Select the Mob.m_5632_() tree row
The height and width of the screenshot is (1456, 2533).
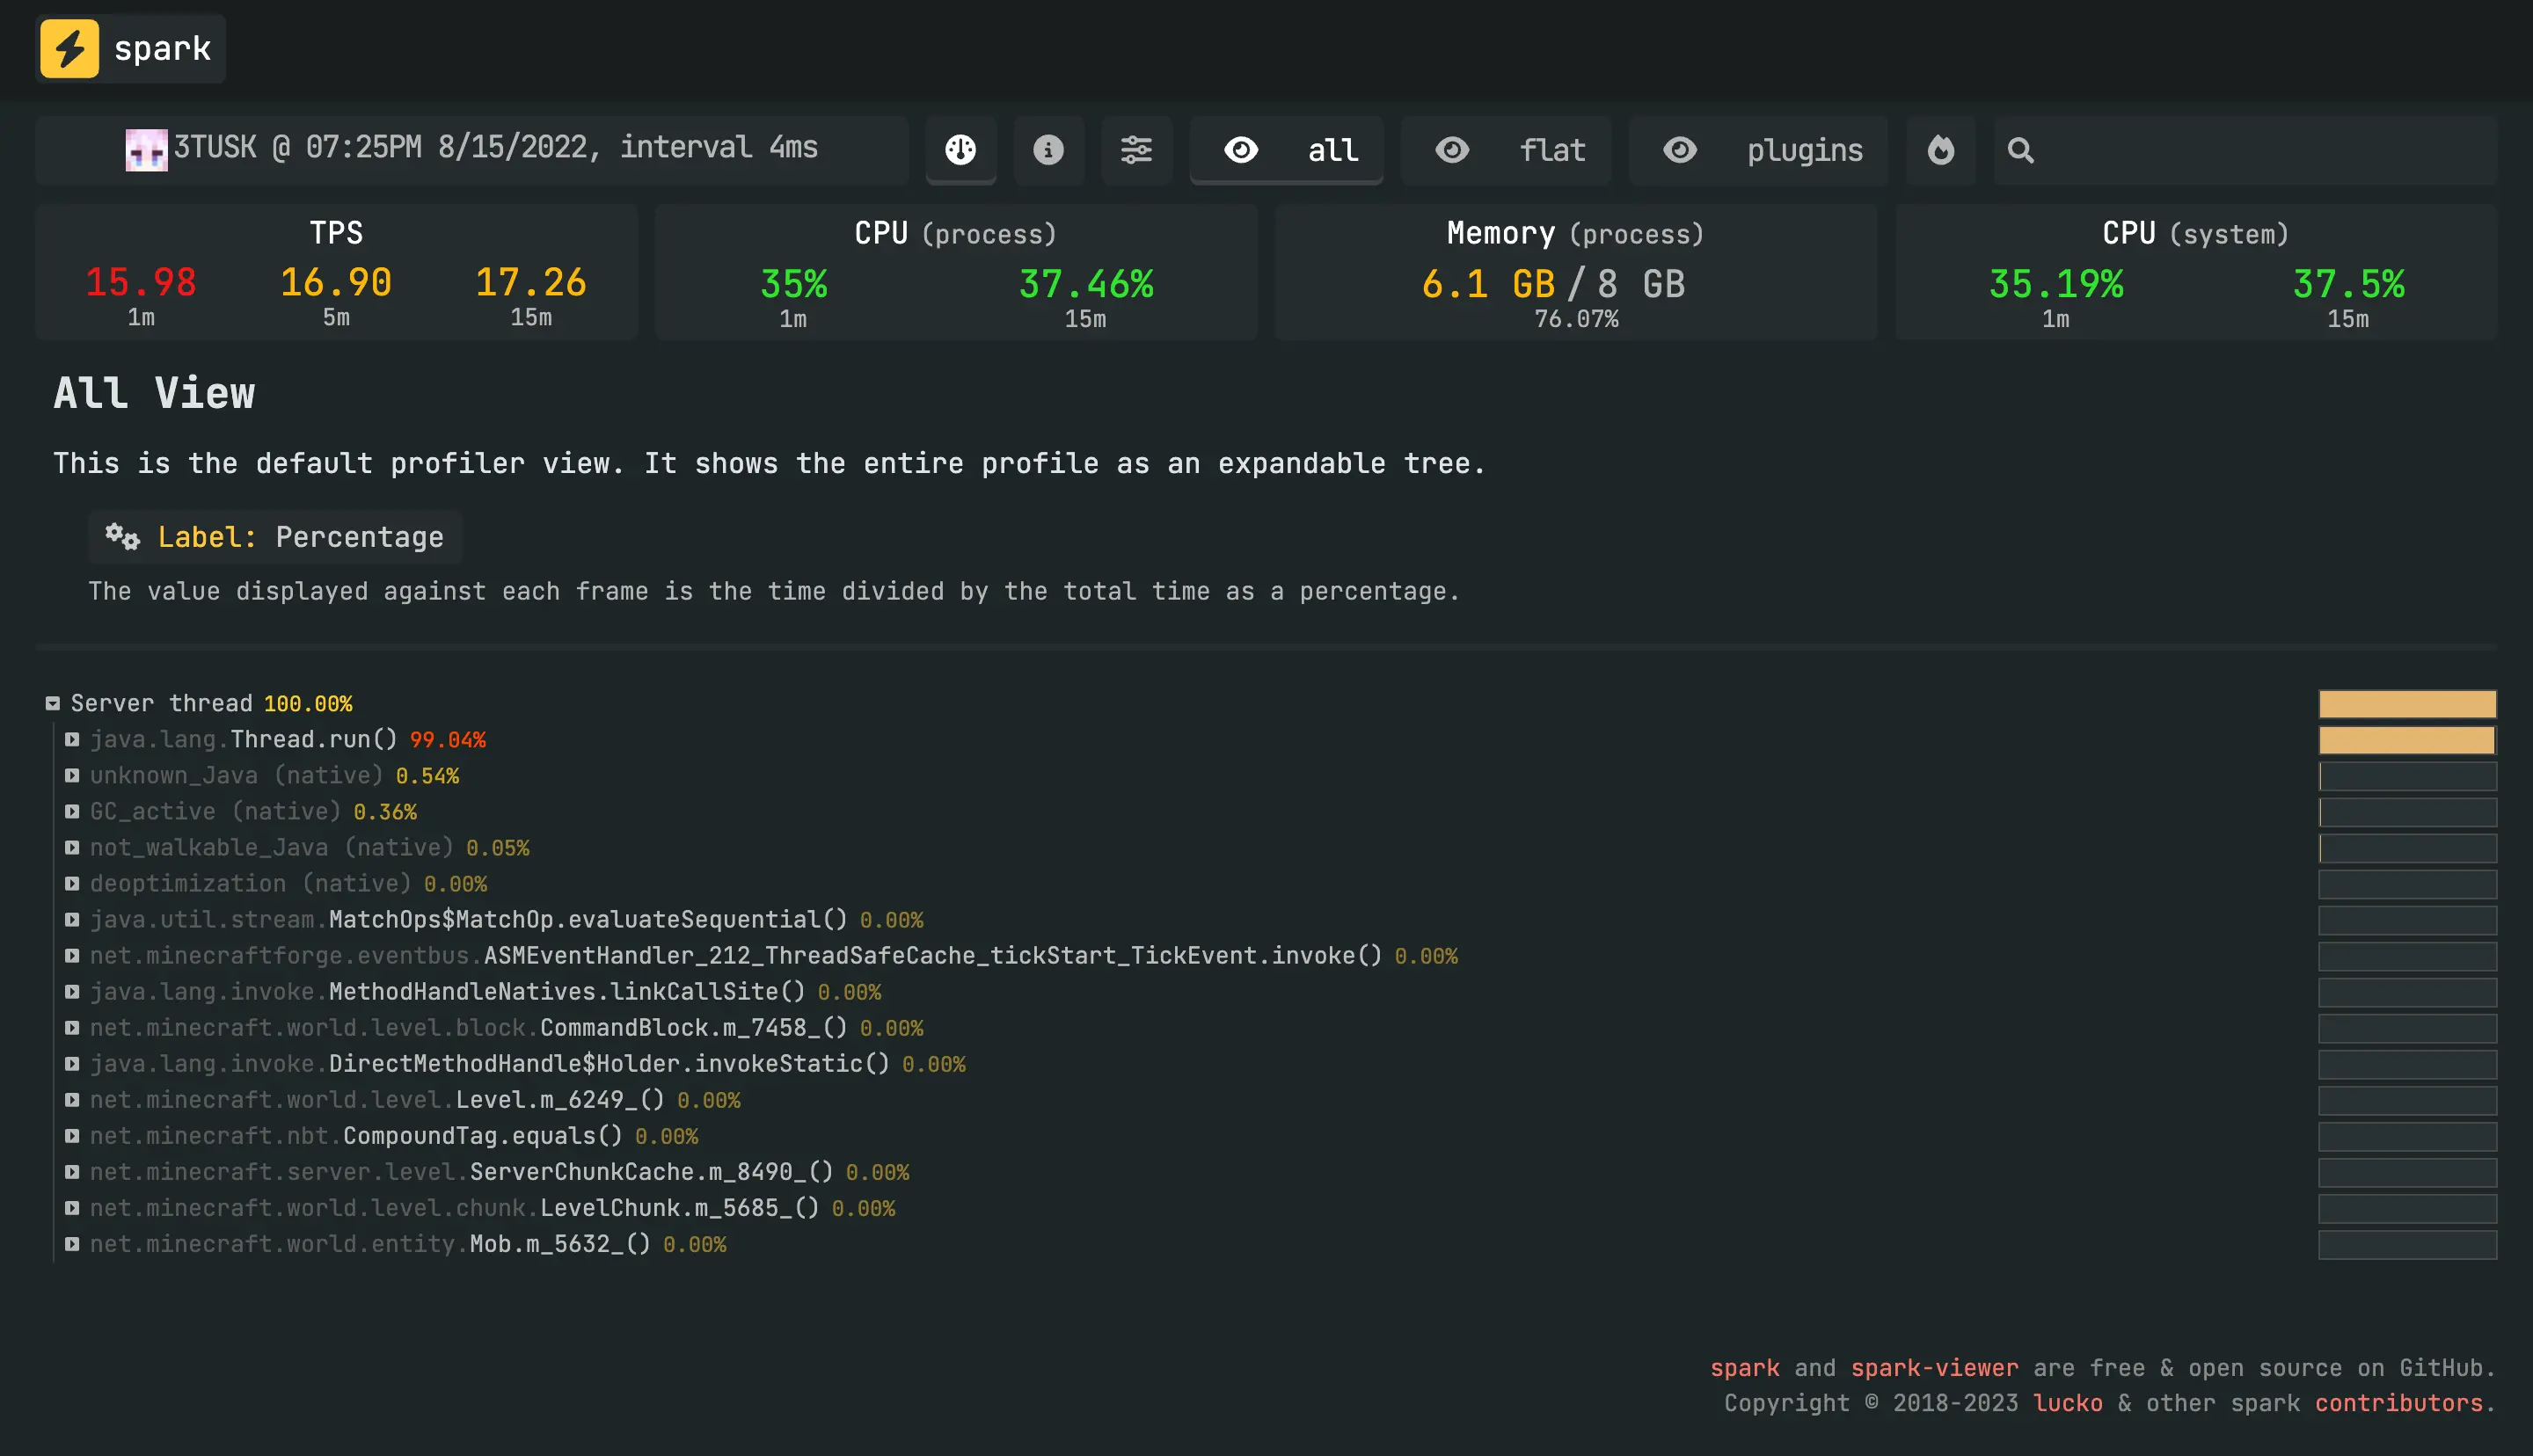(559, 1244)
